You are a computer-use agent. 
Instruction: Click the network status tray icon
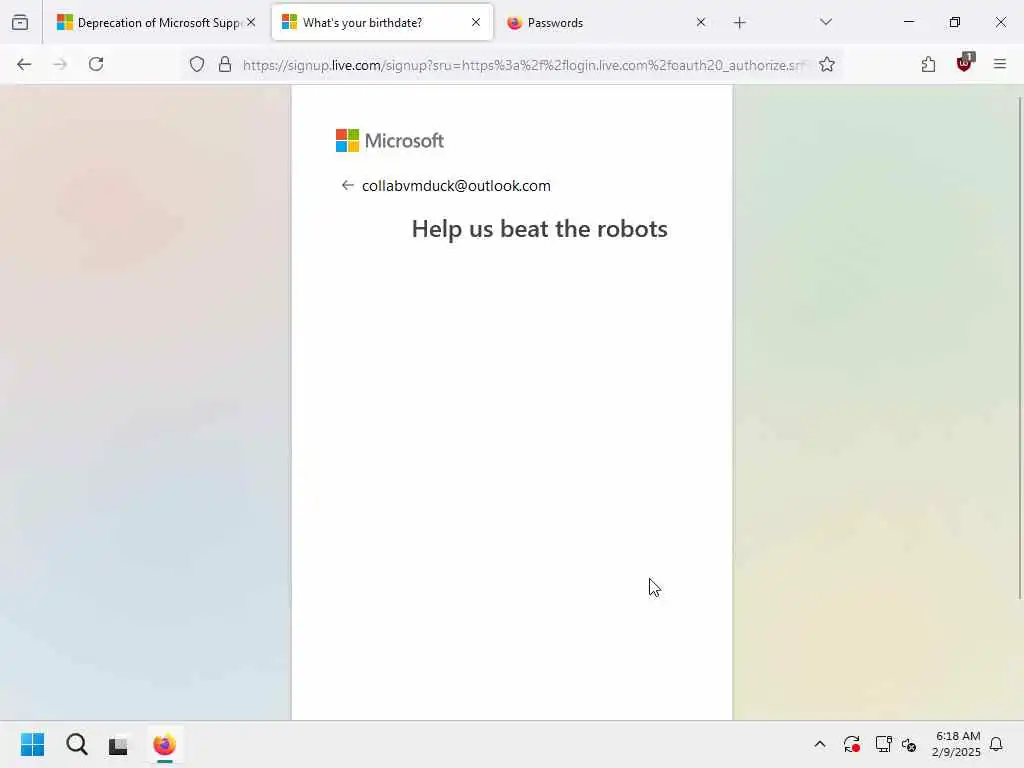883,744
